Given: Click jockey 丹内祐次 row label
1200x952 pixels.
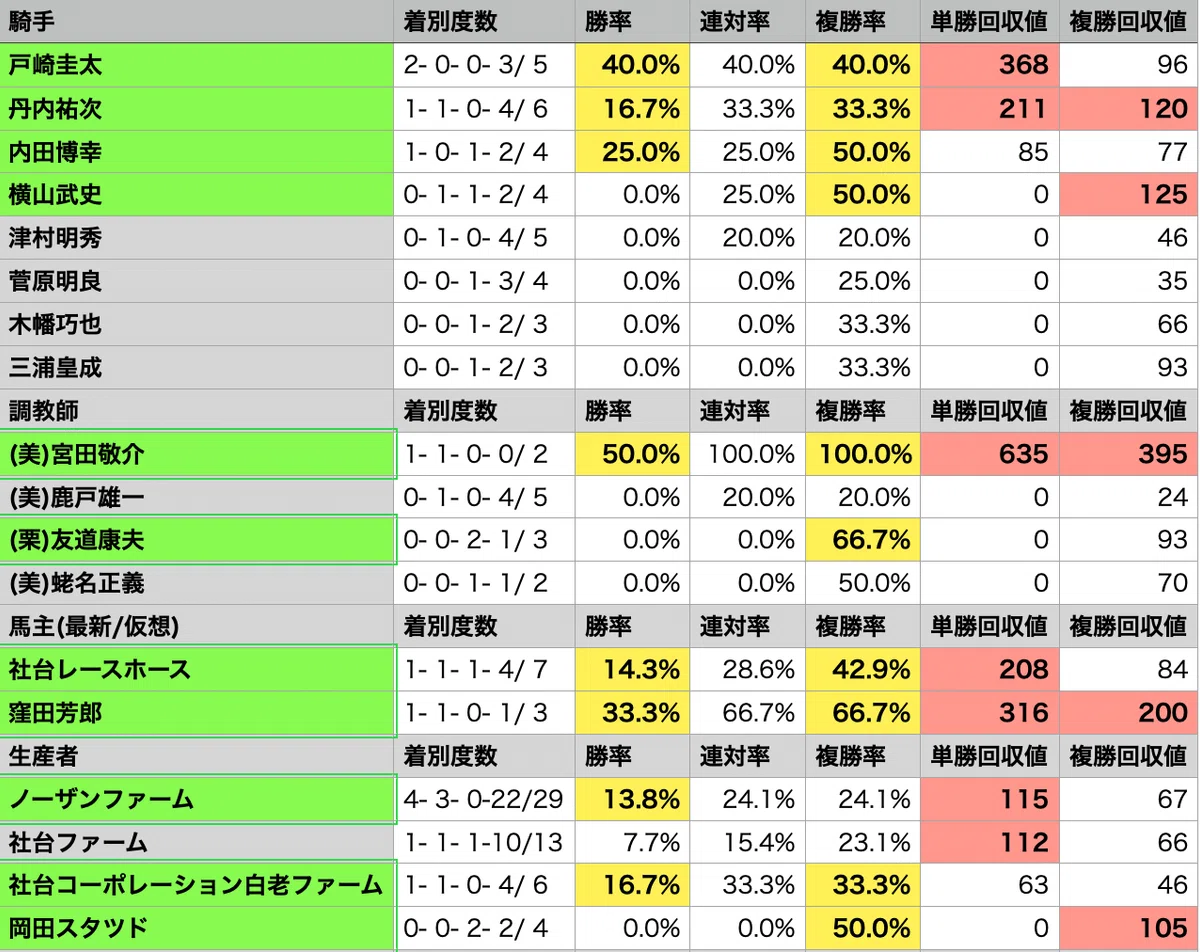Looking at the screenshot, I should pos(197,108).
